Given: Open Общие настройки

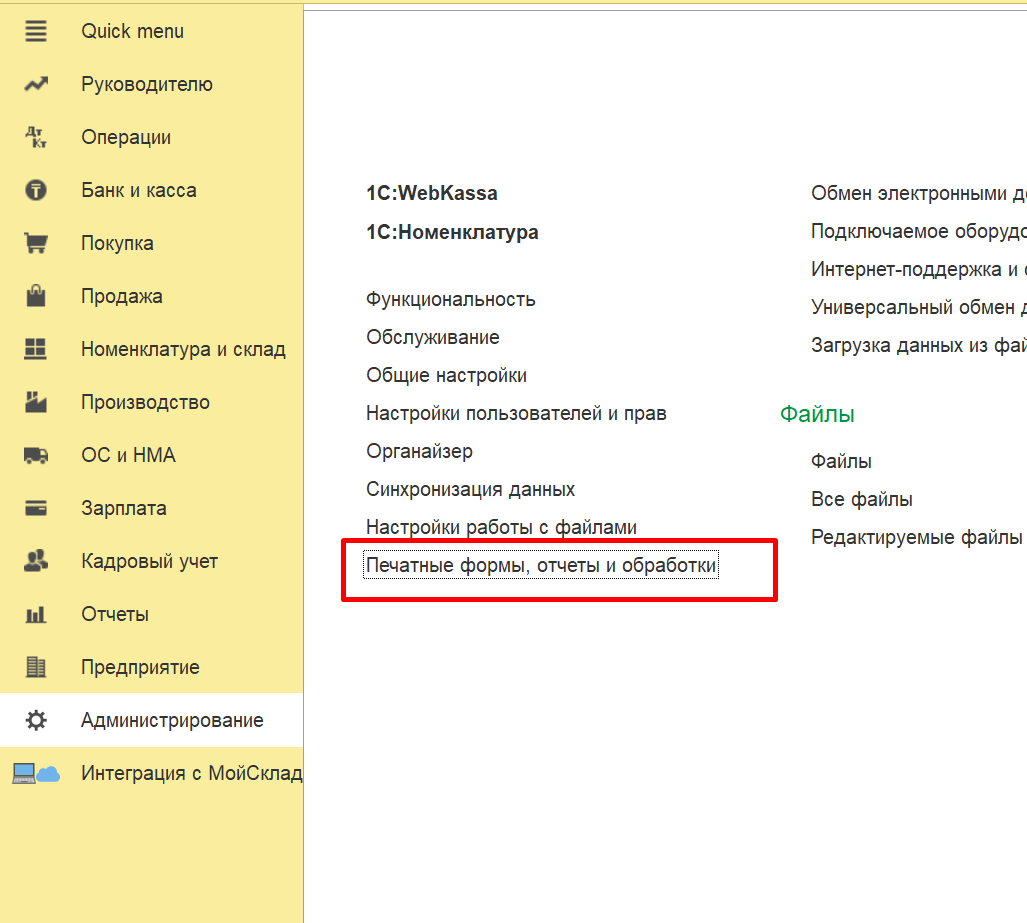Looking at the screenshot, I should point(447,375).
